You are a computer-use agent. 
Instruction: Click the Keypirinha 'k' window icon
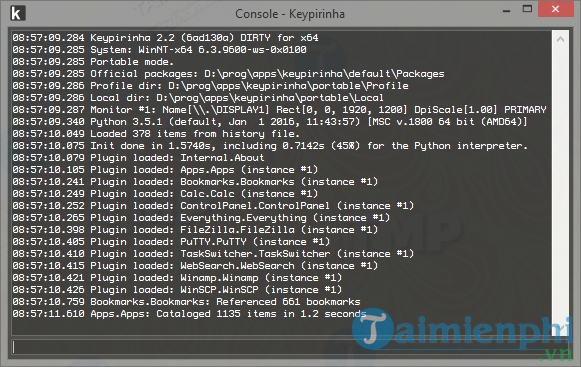coord(18,13)
